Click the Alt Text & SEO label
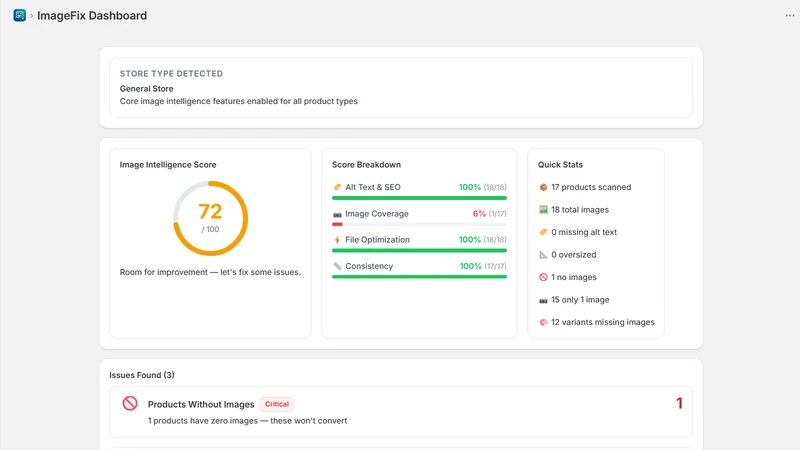 tap(373, 187)
